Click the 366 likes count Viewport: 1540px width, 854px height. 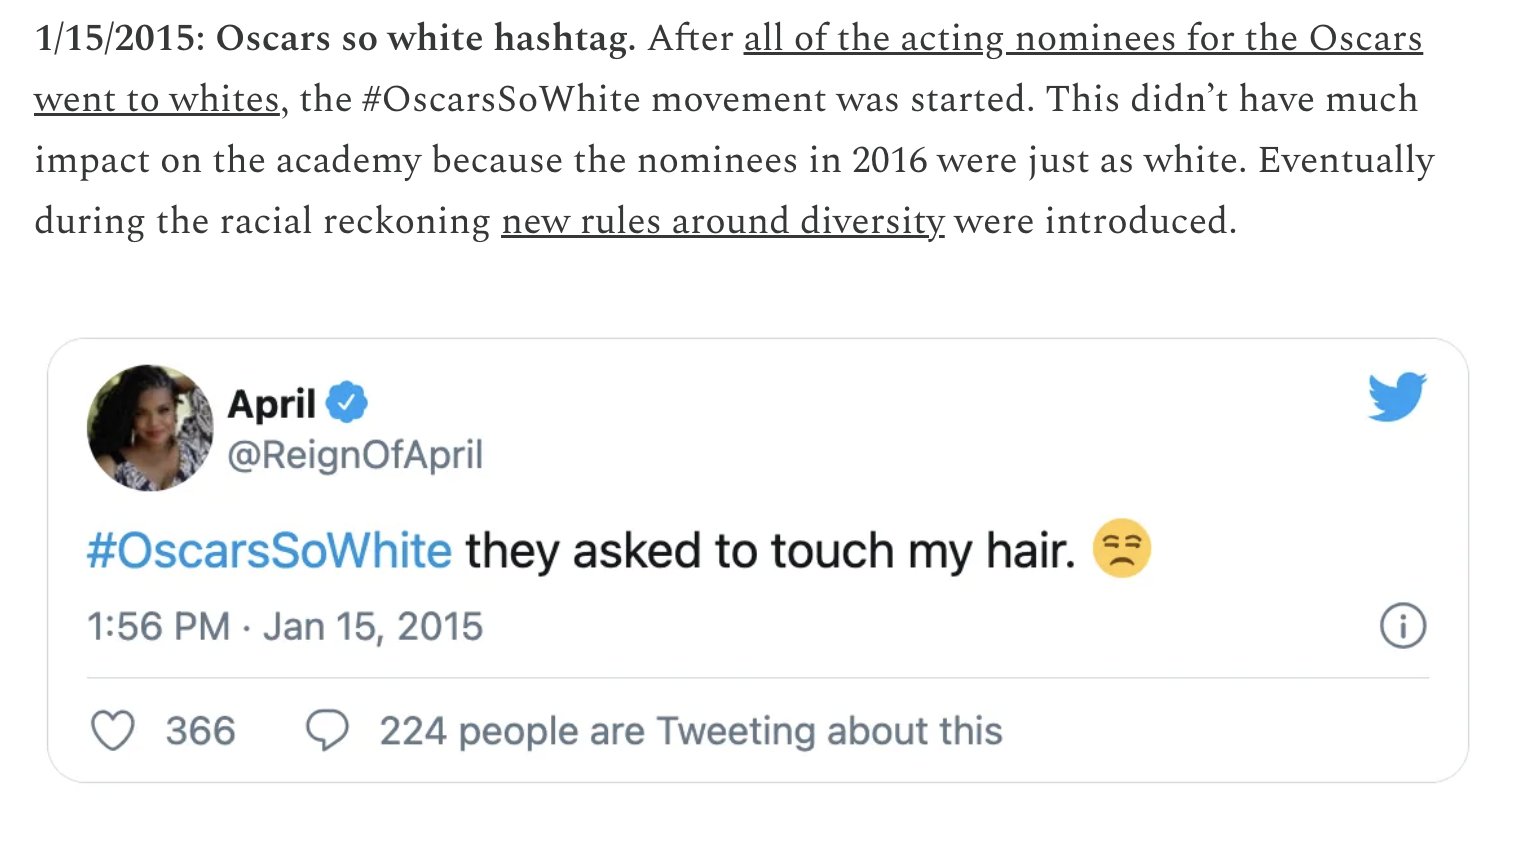pos(200,731)
